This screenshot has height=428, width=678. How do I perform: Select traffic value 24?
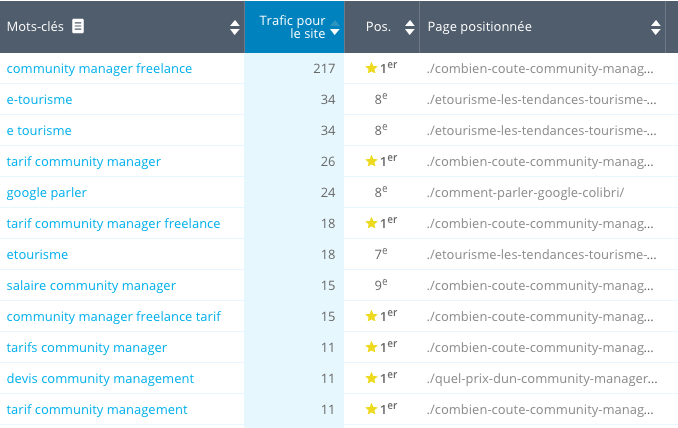click(x=328, y=192)
